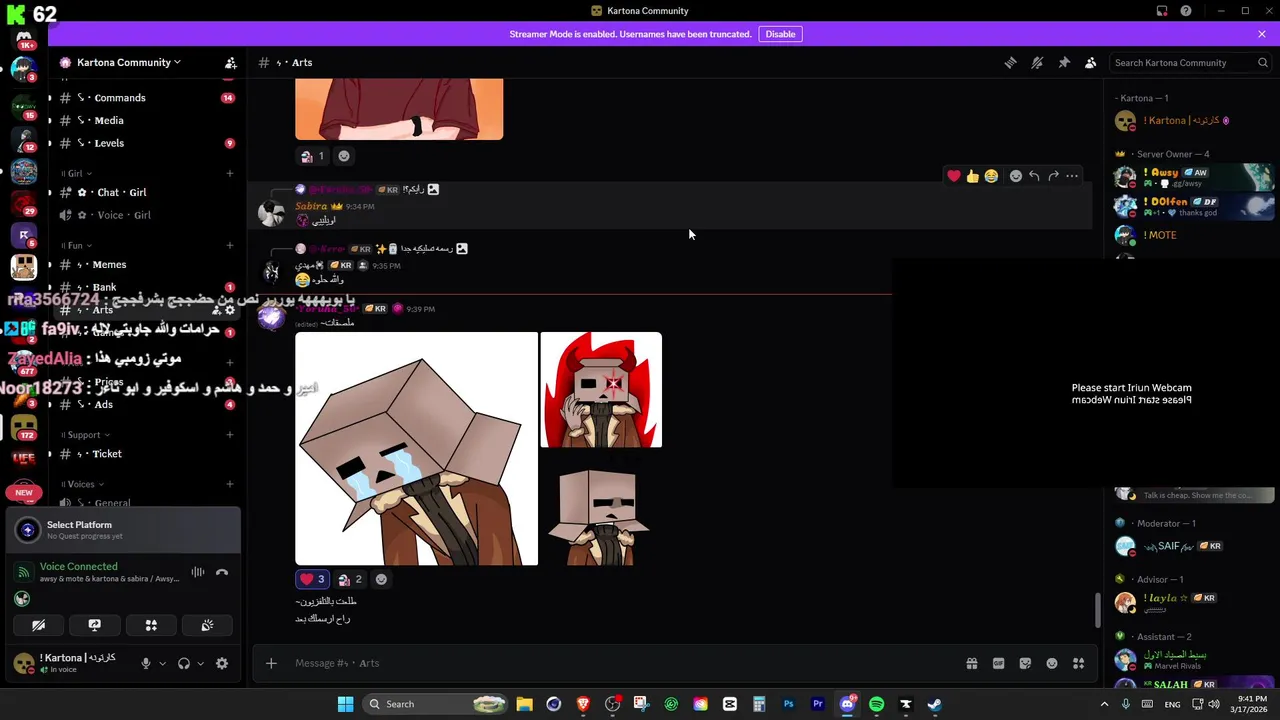Open red-background angry character image
Viewport: 1280px width, 720px height.
point(601,390)
